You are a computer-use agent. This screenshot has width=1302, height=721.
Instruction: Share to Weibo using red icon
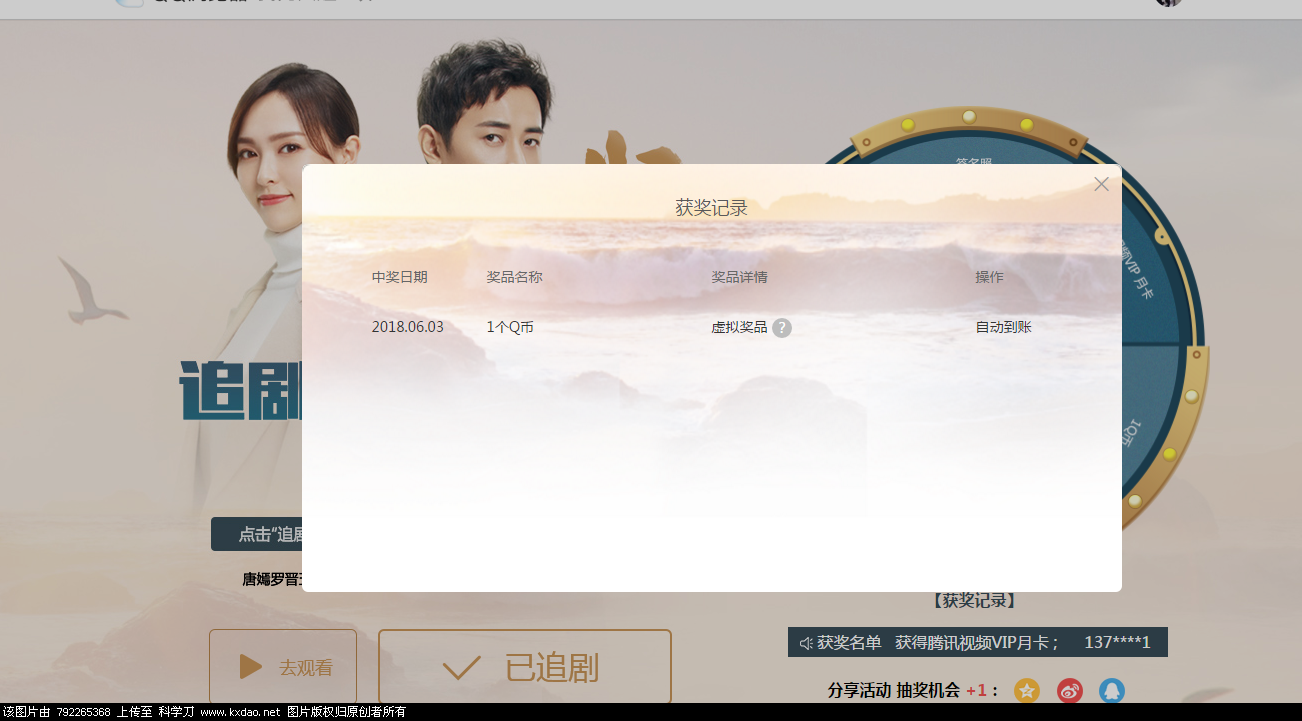pyautogui.click(x=1070, y=691)
